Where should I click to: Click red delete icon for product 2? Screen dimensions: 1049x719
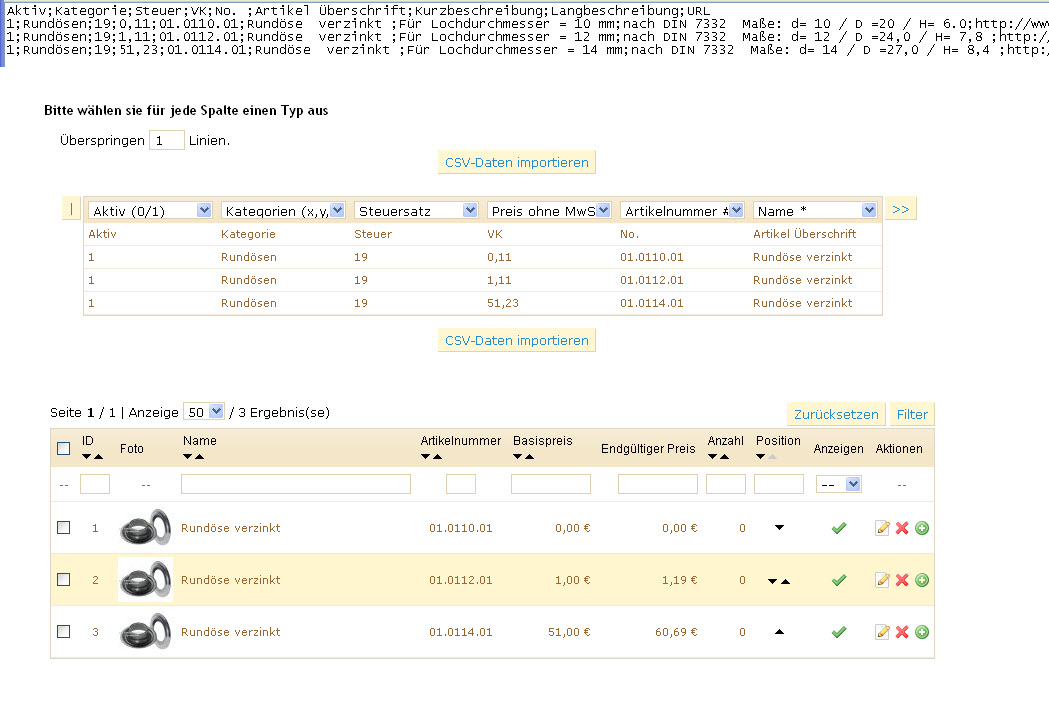tap(902, 580)
